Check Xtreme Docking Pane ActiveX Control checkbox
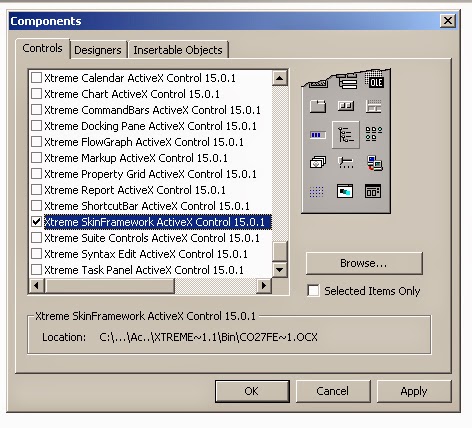The image size is (472, 428). (36, 126)
